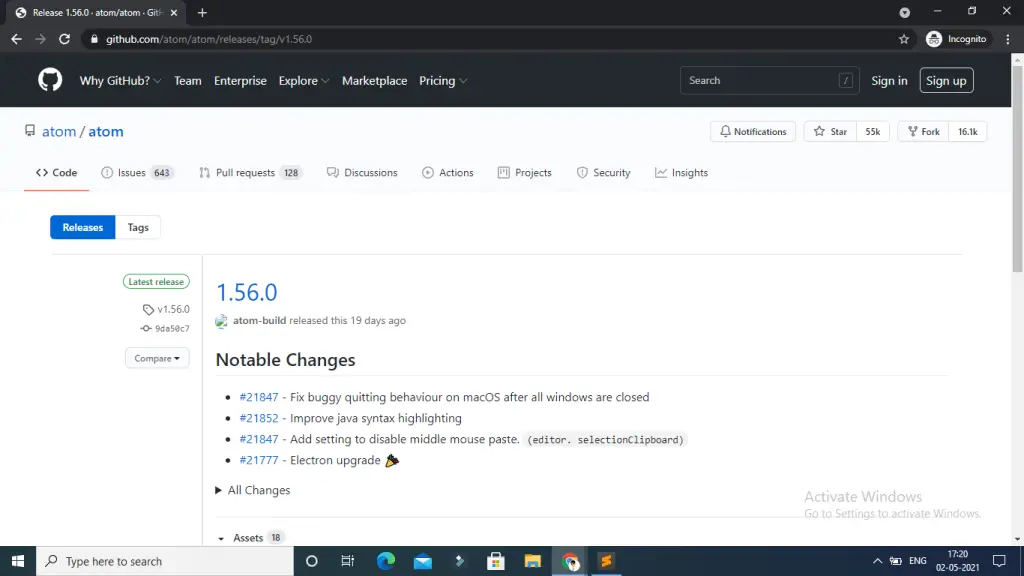Open the atom-build author link
This screenshot has height=576, width=1024.
pos(259,321)
